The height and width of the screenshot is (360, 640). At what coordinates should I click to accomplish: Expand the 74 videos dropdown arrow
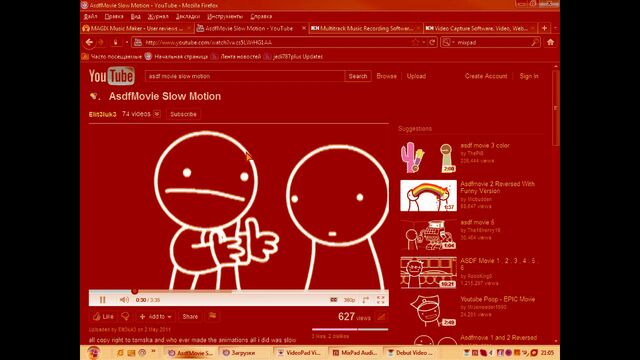tap(157, 114)
